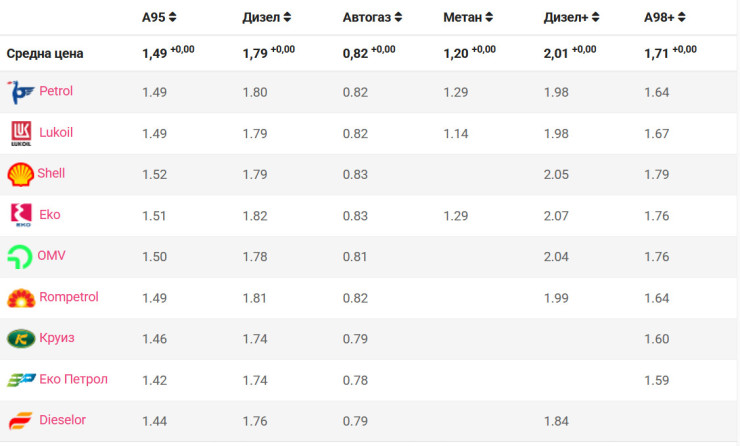Open the Lukoil text link

[x=56, y=132]
